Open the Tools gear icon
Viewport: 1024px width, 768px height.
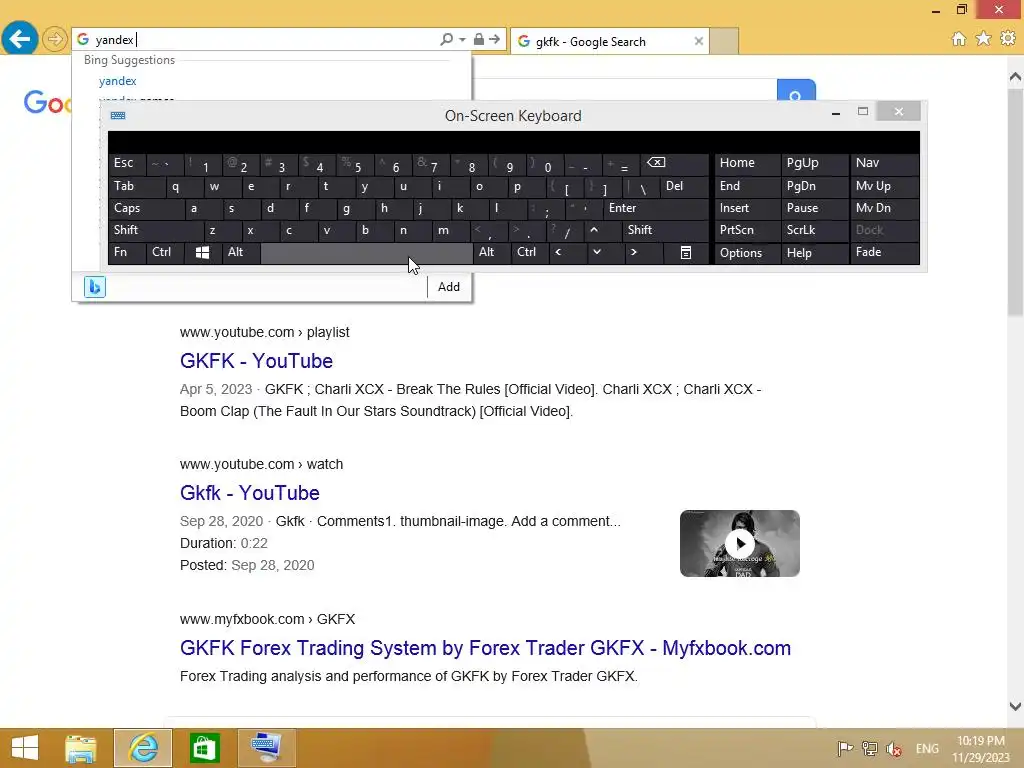point(1008,39)
